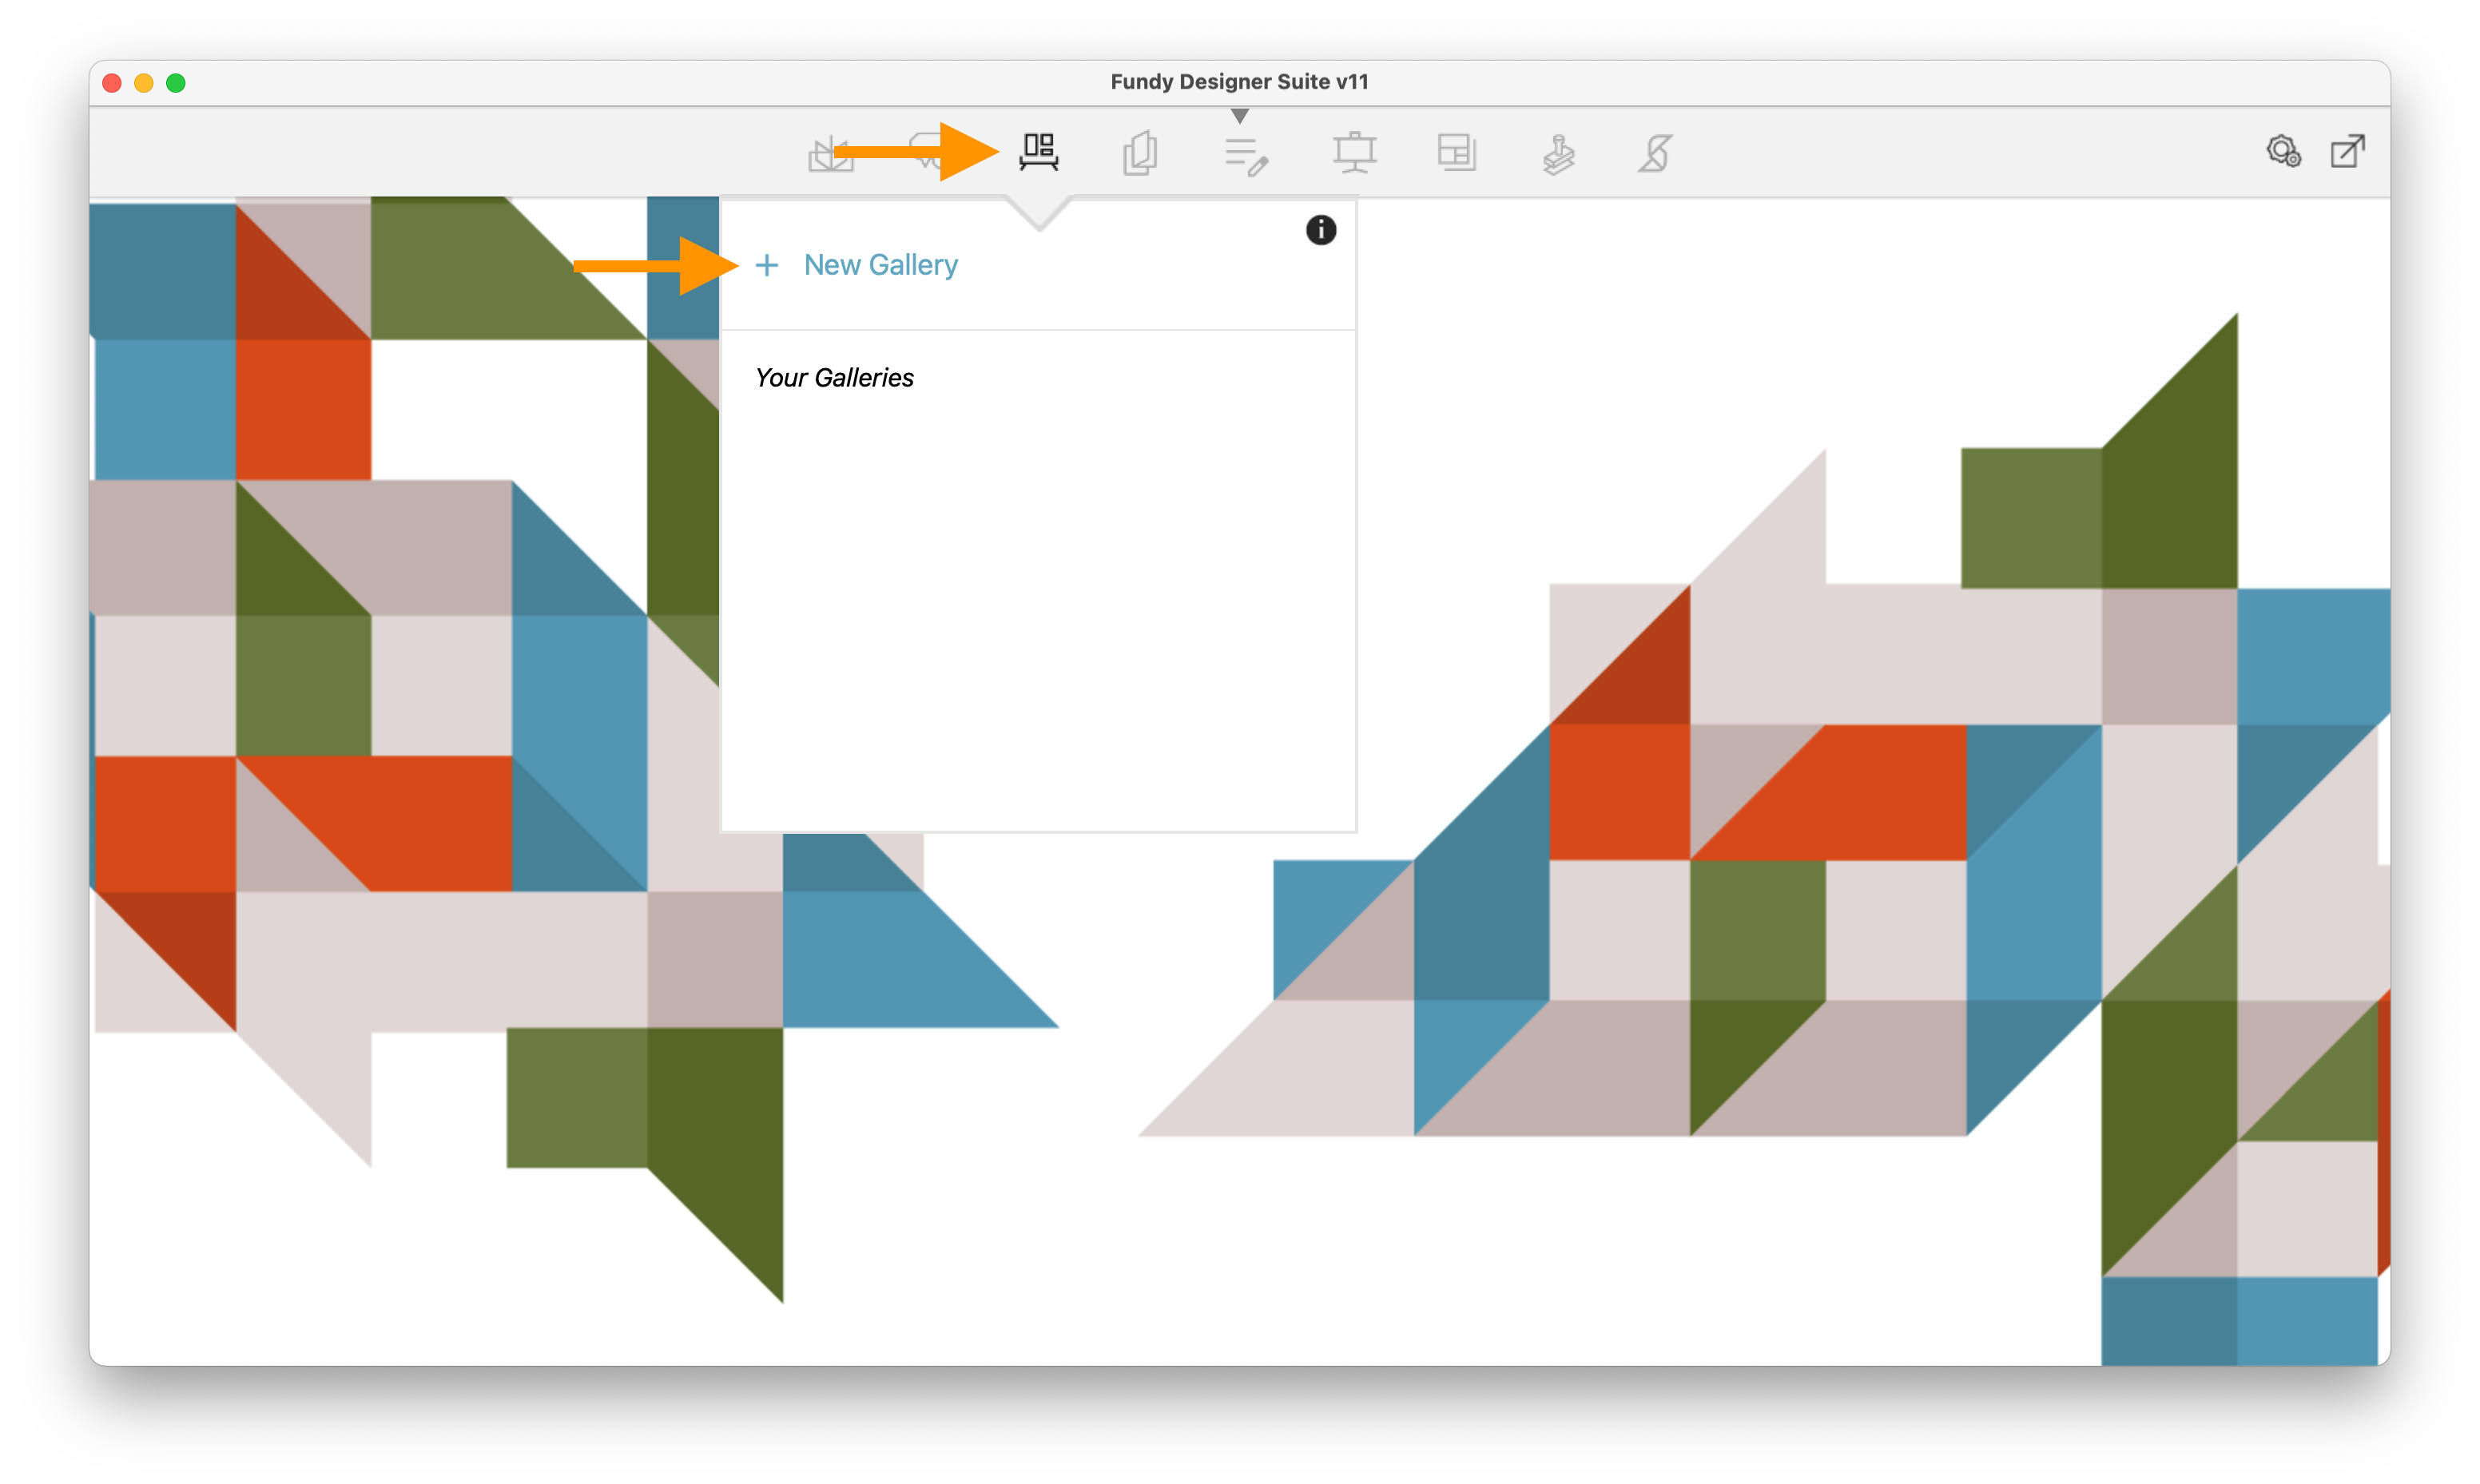Open the stamp tool icon
Screen dimensions: 2480x1484
tap(1558, 154)
